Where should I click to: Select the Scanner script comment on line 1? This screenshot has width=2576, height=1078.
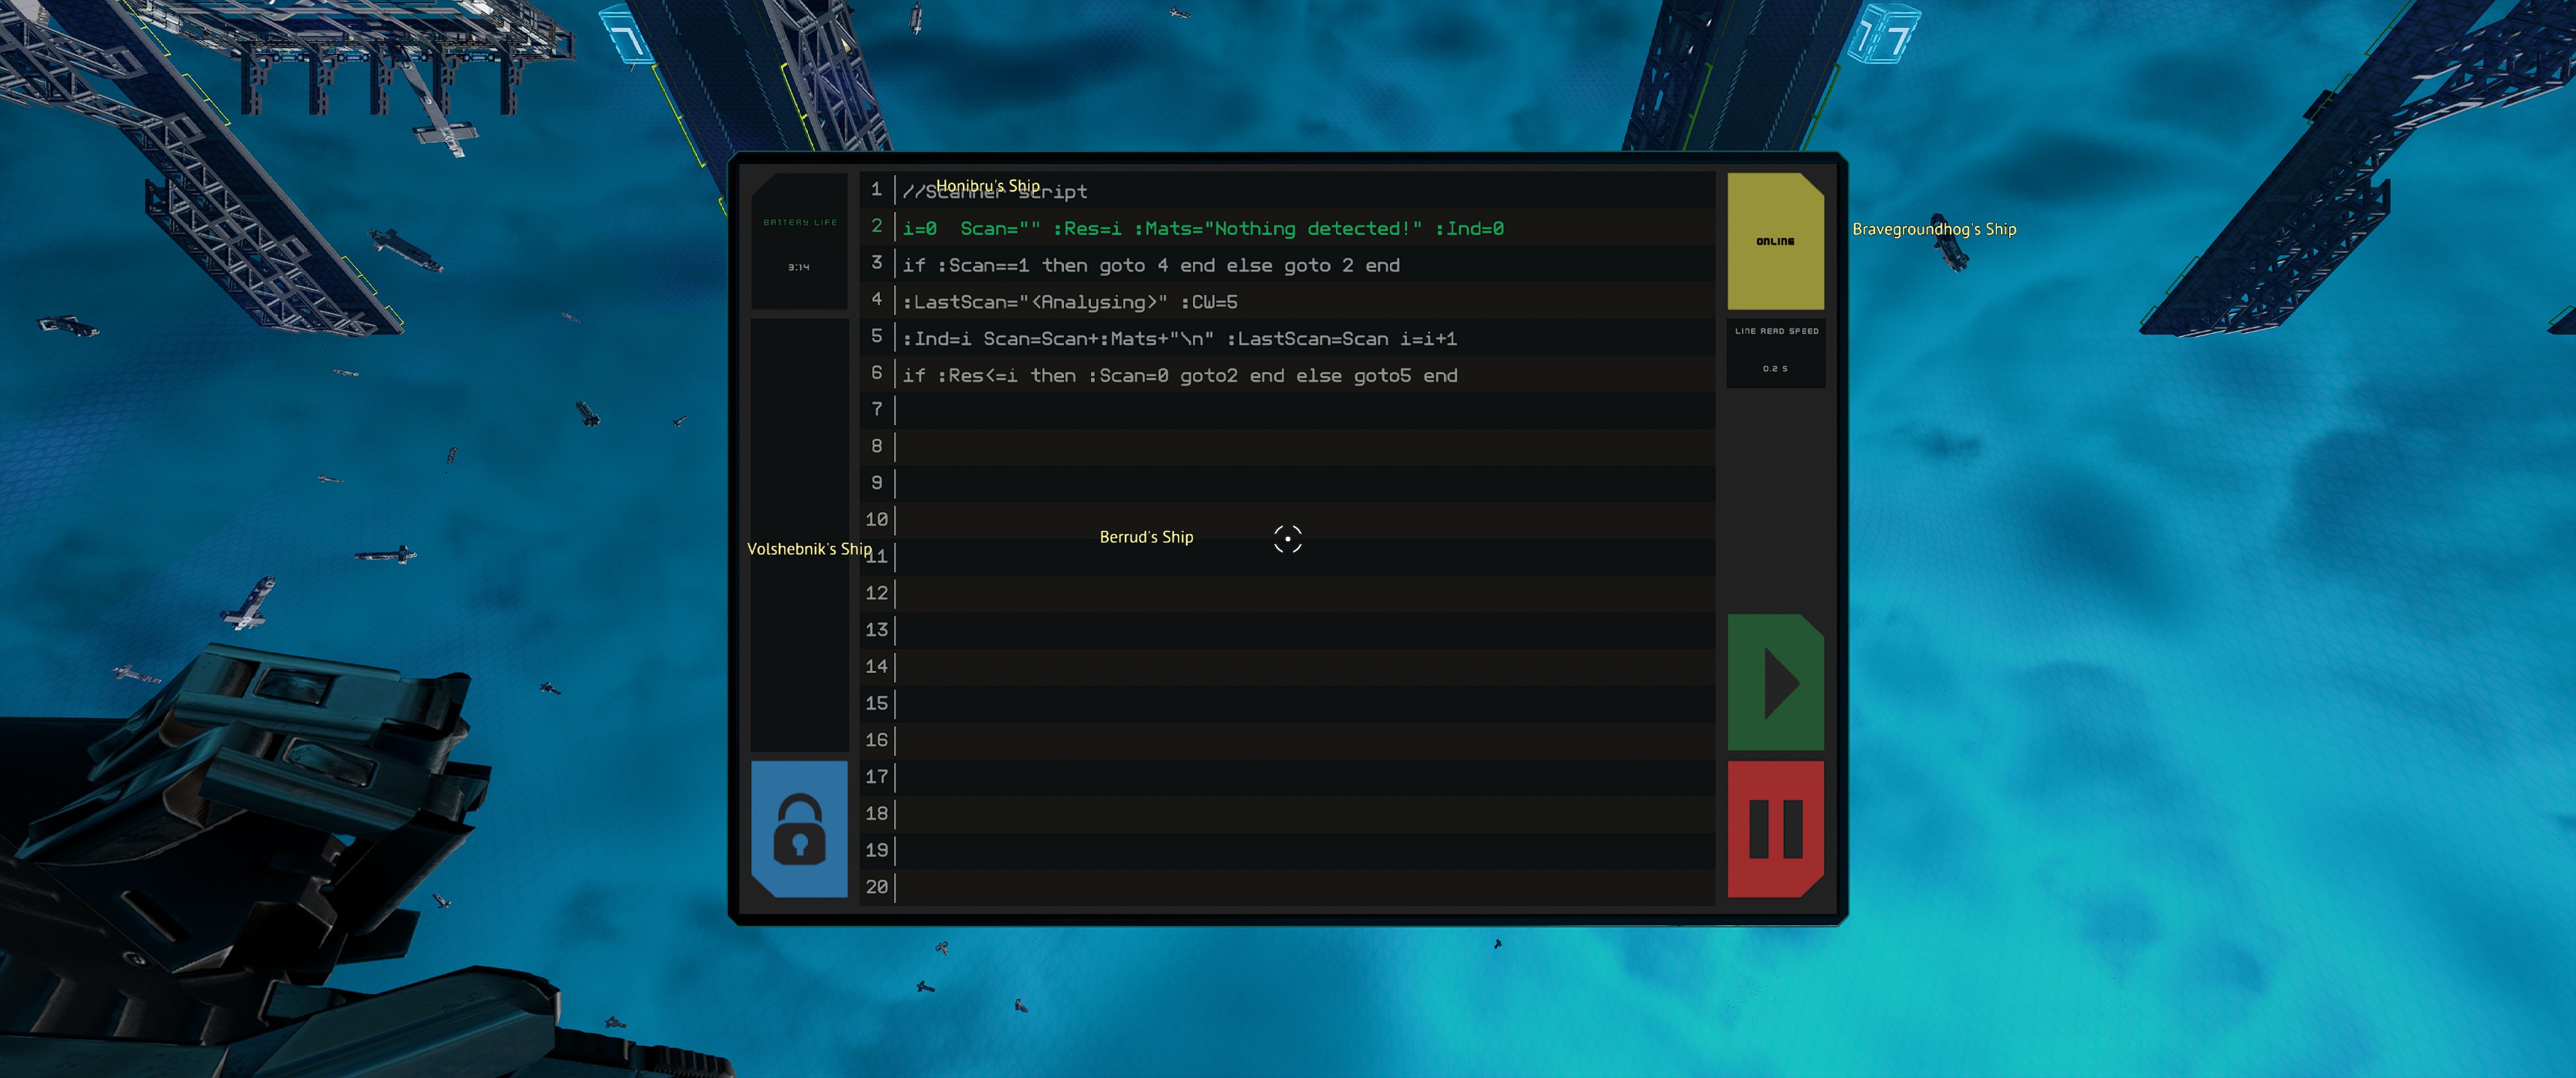995,191
